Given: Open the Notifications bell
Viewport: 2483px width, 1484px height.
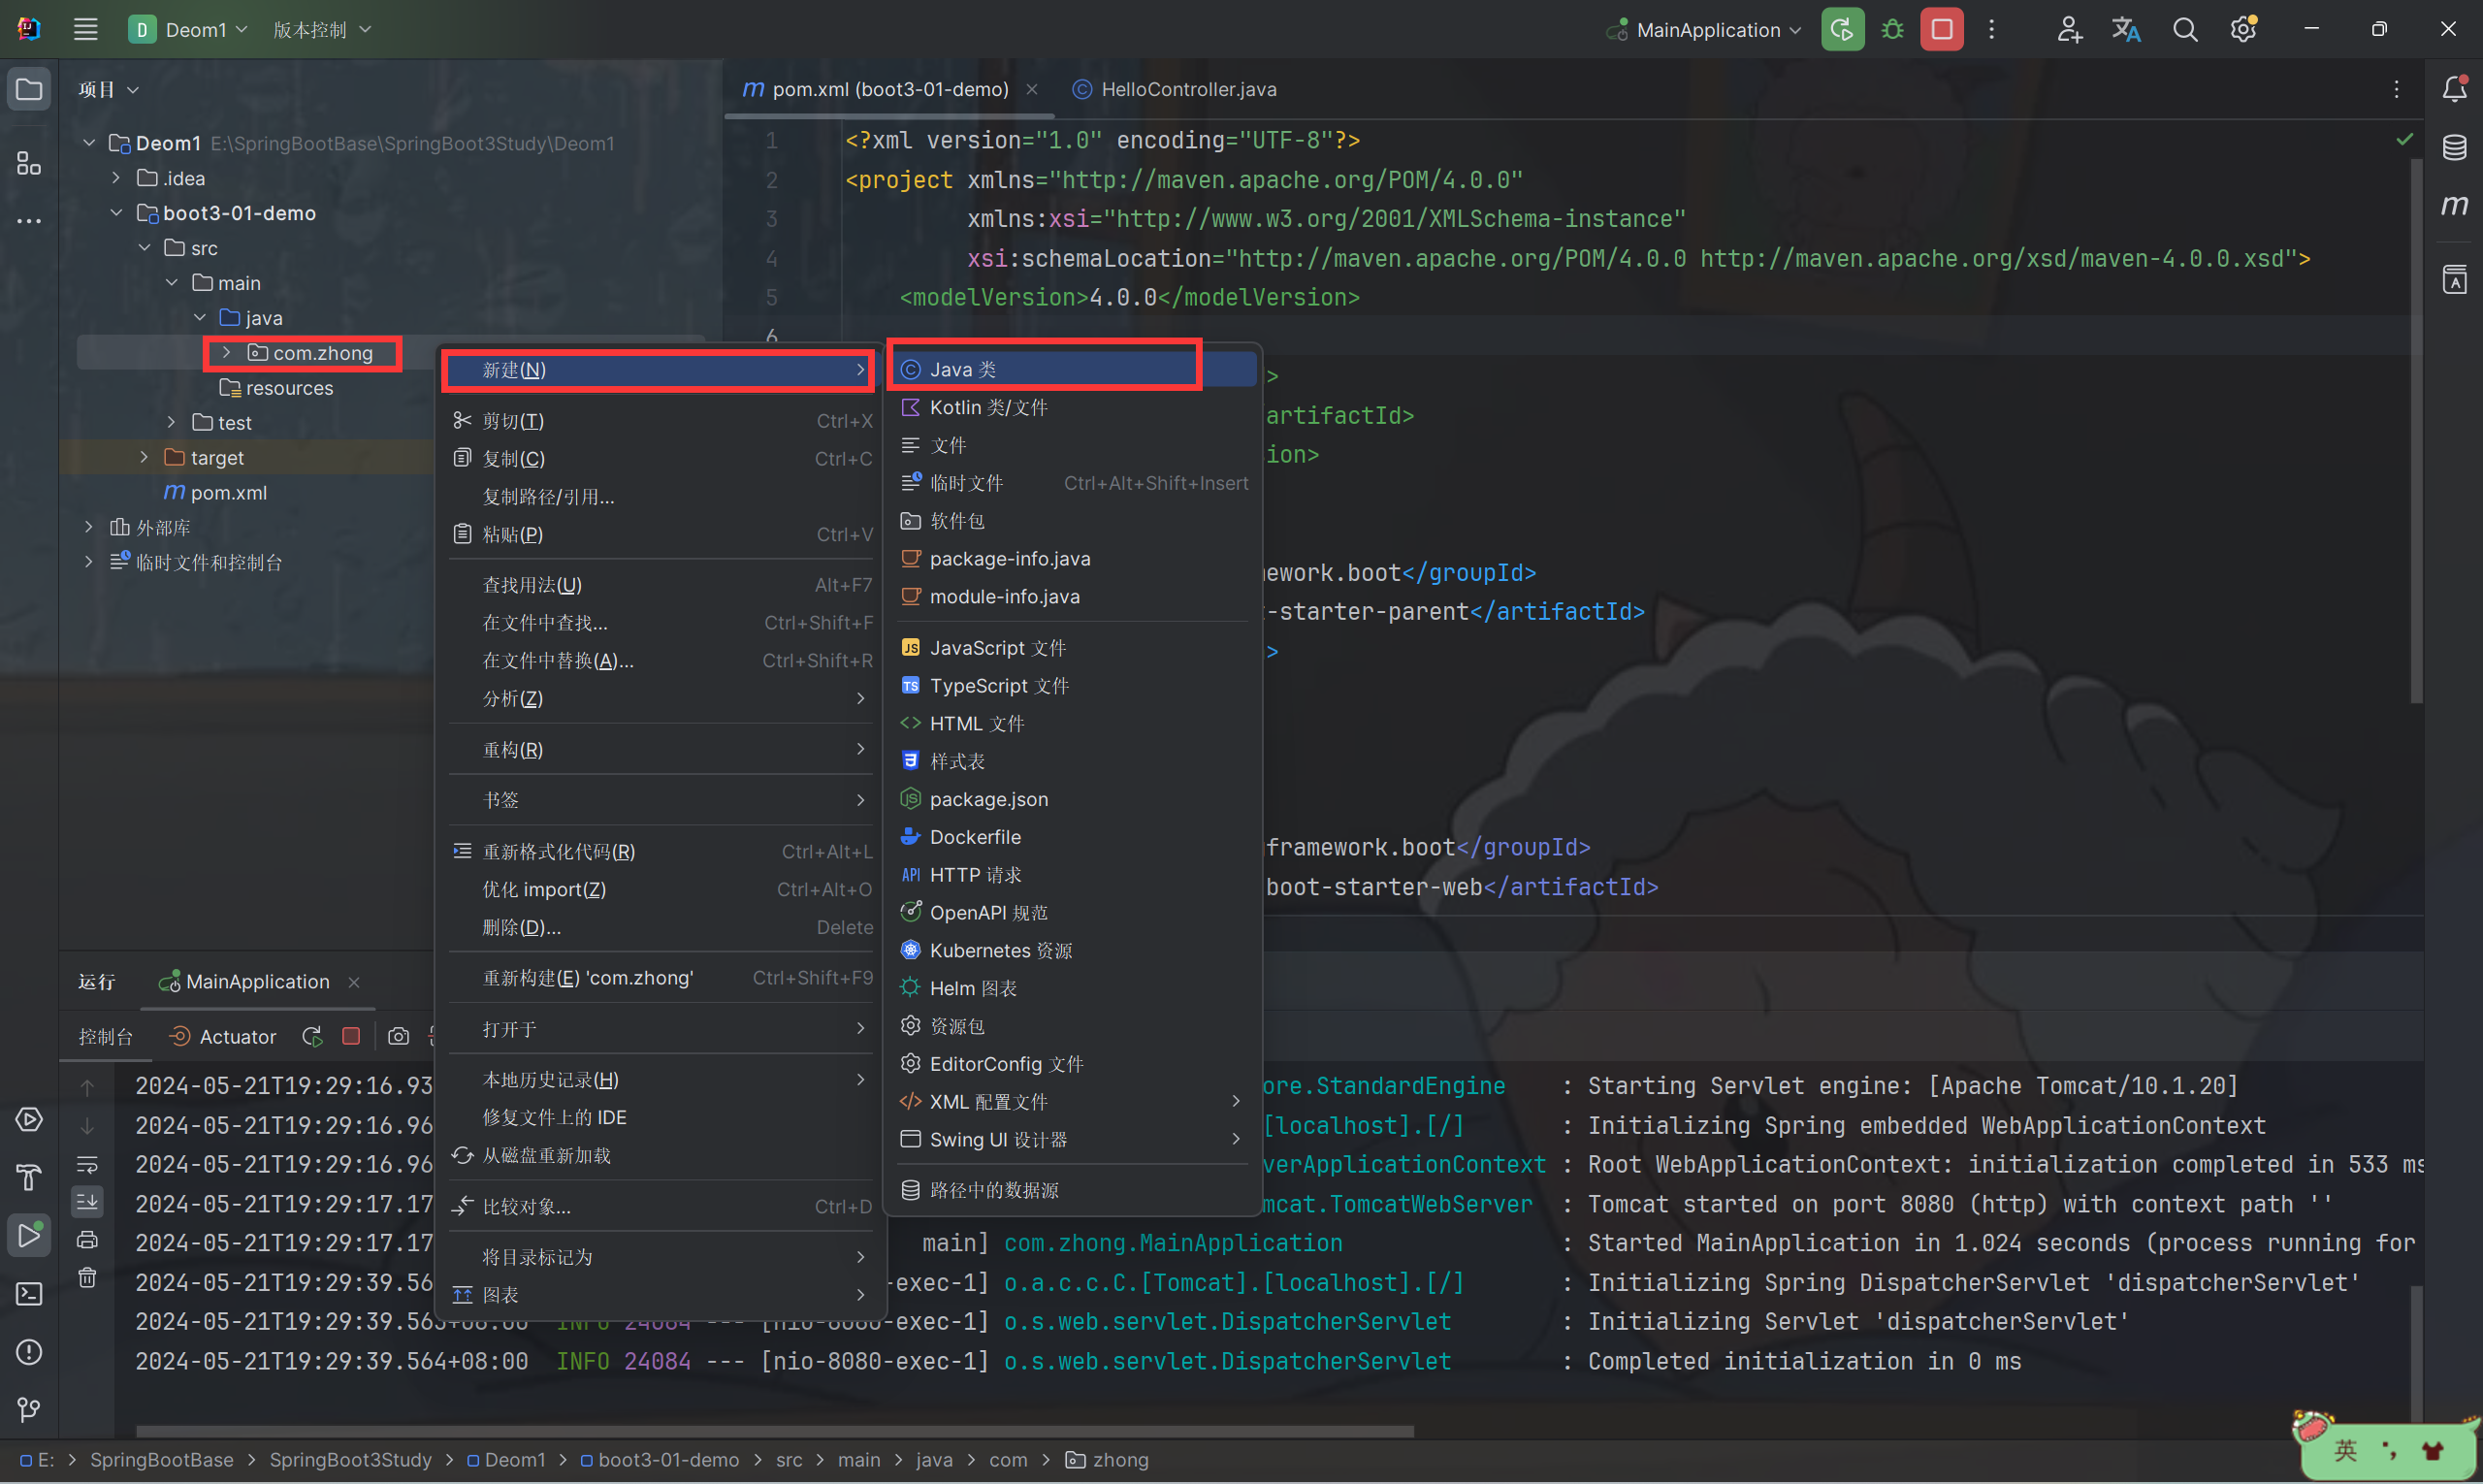Looking at the screenshot, I should click(x=2455, y=89).
